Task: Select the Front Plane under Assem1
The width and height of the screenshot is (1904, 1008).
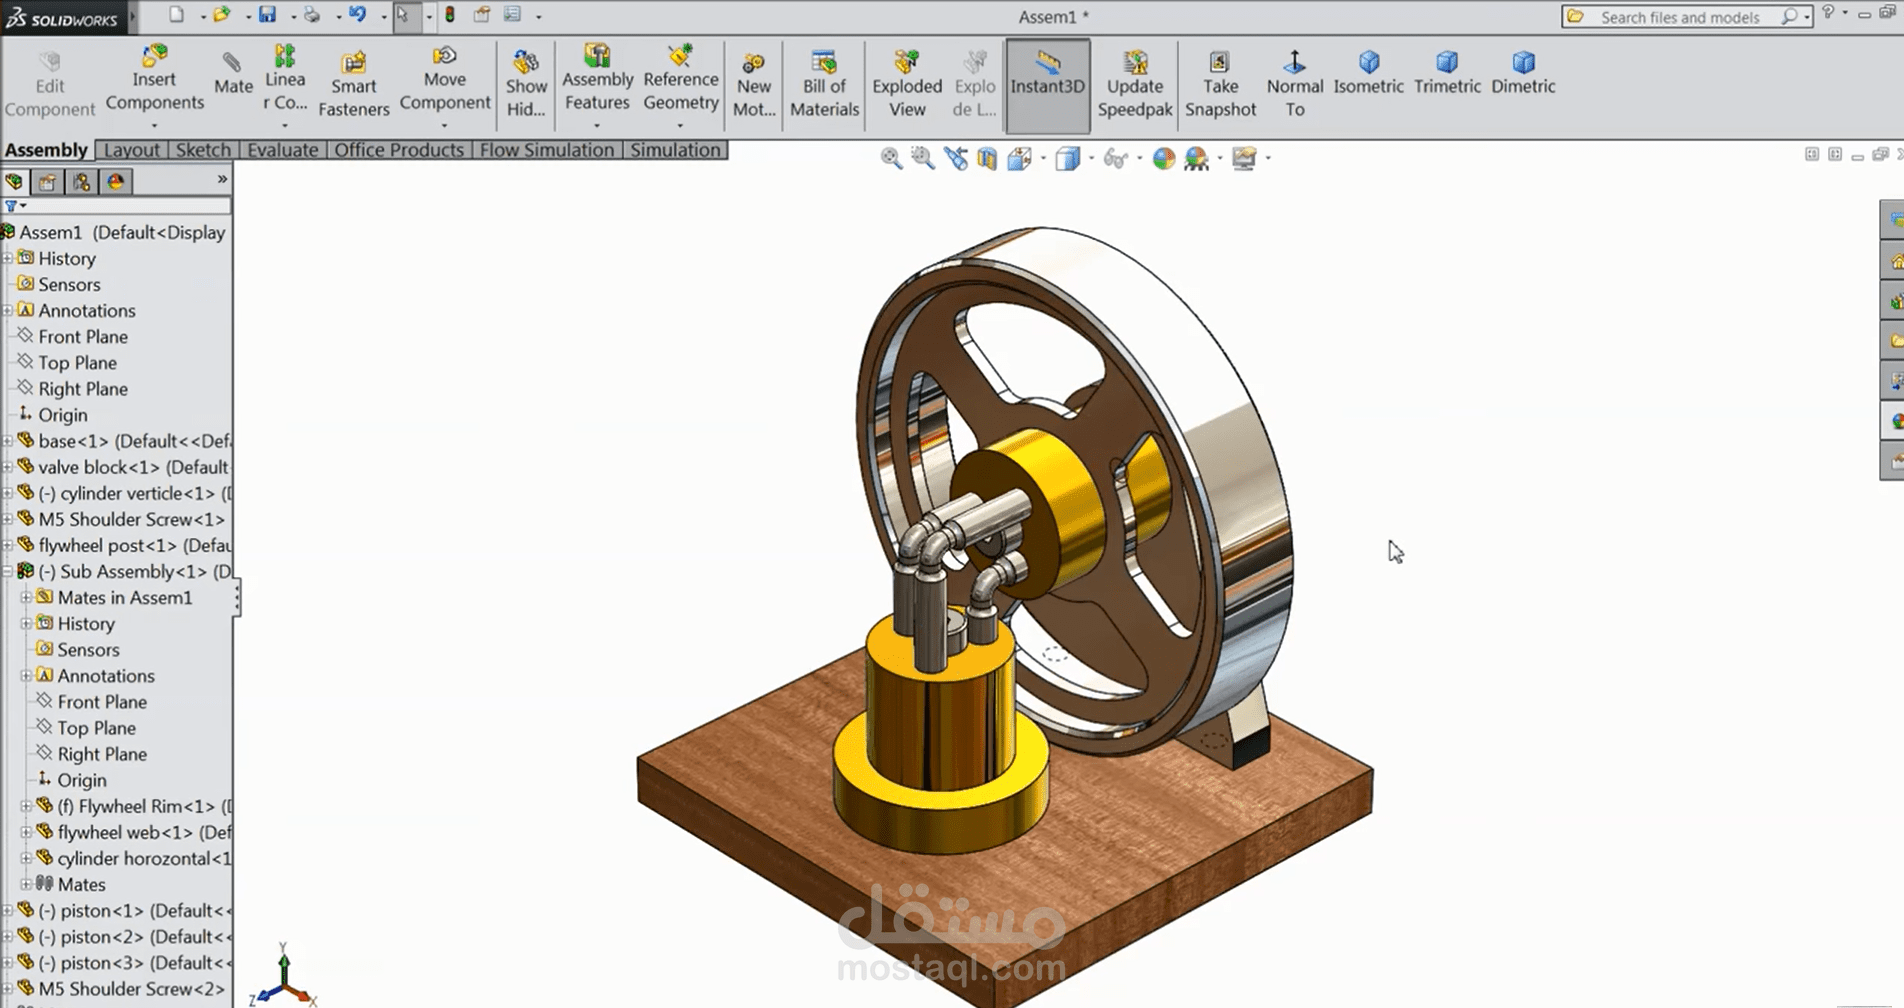Action: click(83, 337)
